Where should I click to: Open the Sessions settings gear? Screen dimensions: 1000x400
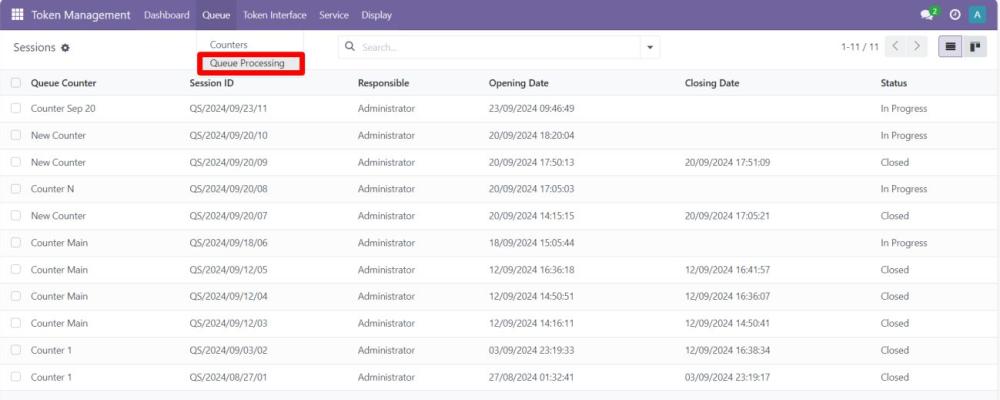click(x=66, y=48)
